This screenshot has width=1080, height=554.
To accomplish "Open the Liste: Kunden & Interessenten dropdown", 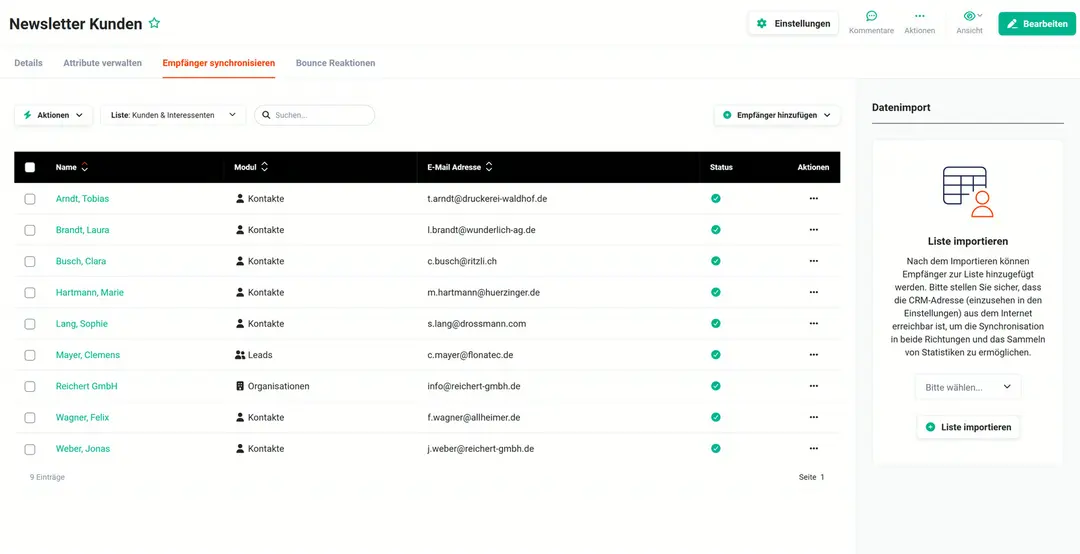I will coord(173,115).
